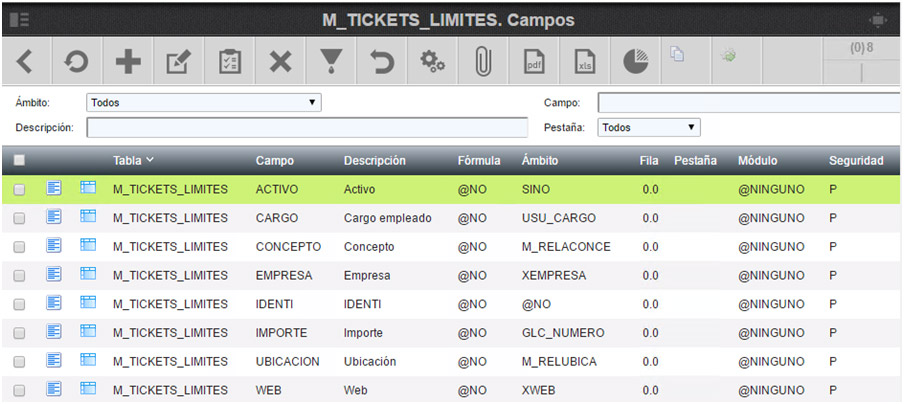Open the pie chart icon
Screen dimensions: 904x404
[x=635, y=61]
